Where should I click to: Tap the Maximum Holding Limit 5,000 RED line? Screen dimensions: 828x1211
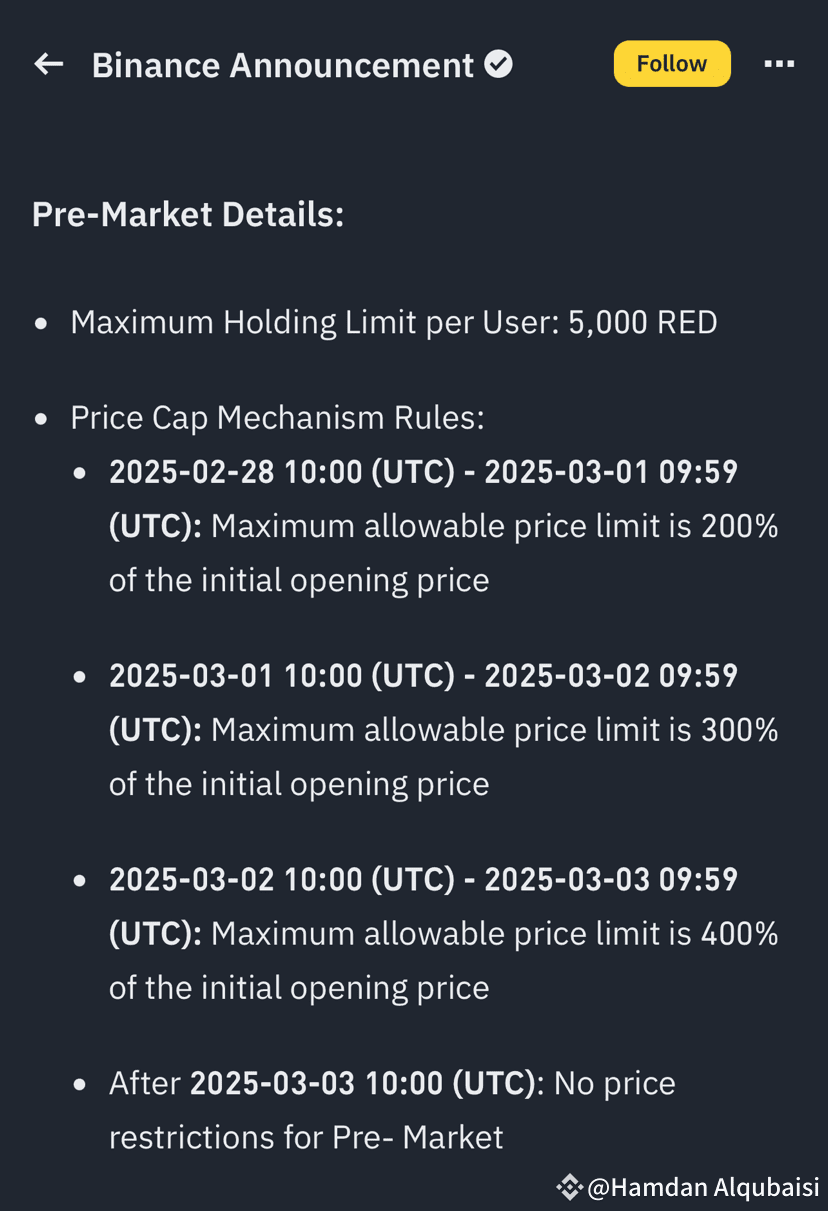pos(394,322)
